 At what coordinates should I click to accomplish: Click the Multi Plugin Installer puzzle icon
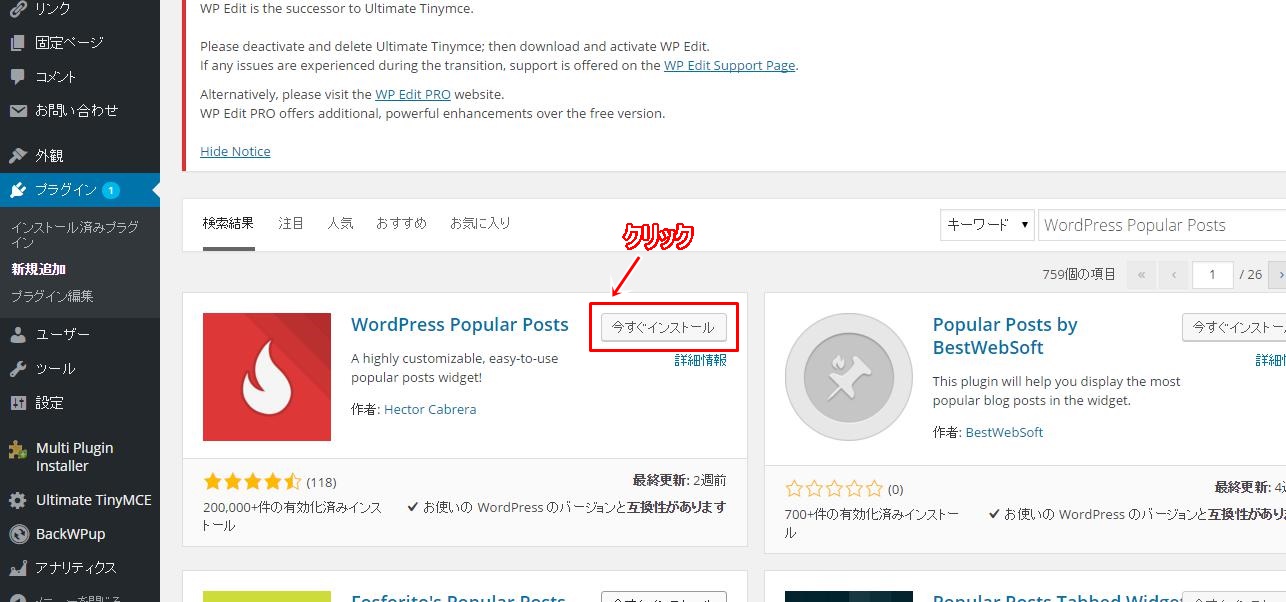[x=18, y=449]
